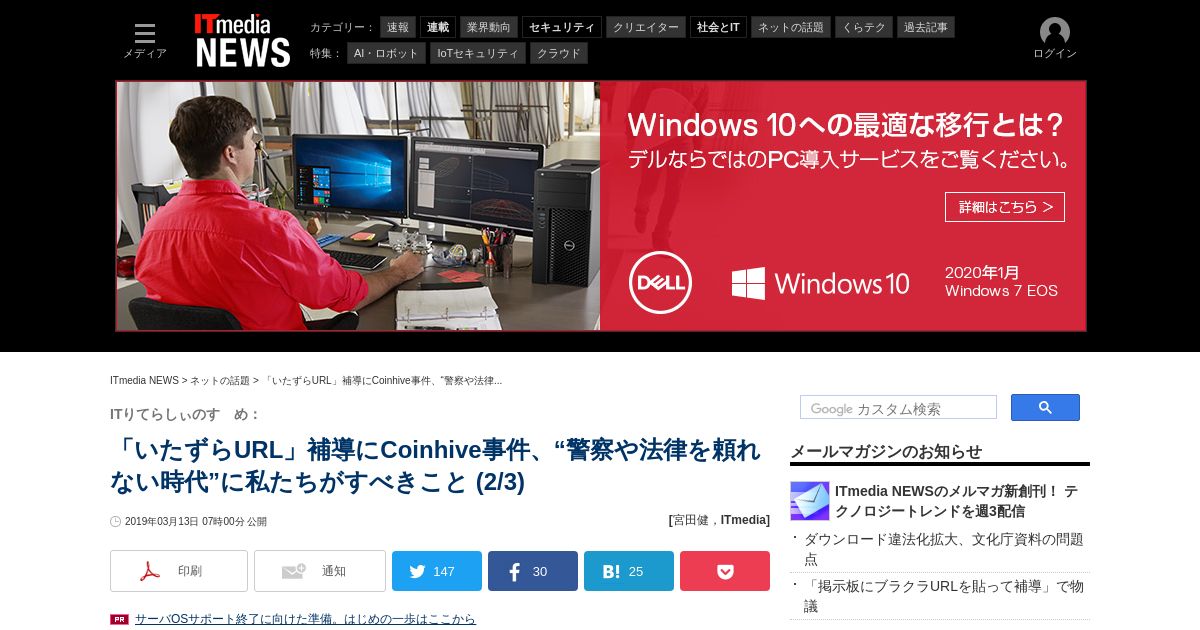1200x630 pixels.
Task: Save article to Pocket
Action: coord(725,571)
